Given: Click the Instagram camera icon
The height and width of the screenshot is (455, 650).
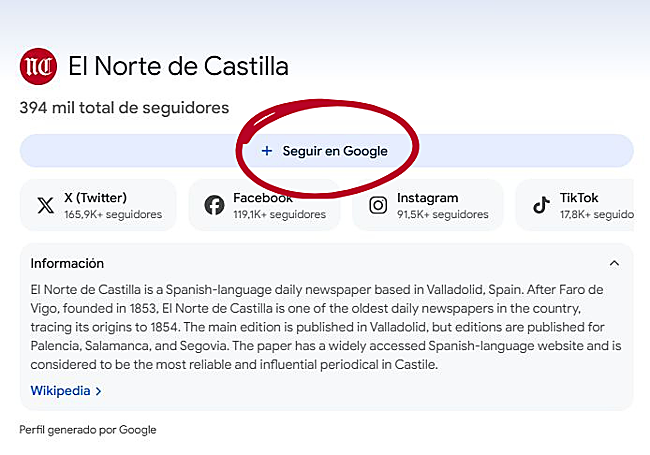Looking at the screenshot, I should (378, 205).
